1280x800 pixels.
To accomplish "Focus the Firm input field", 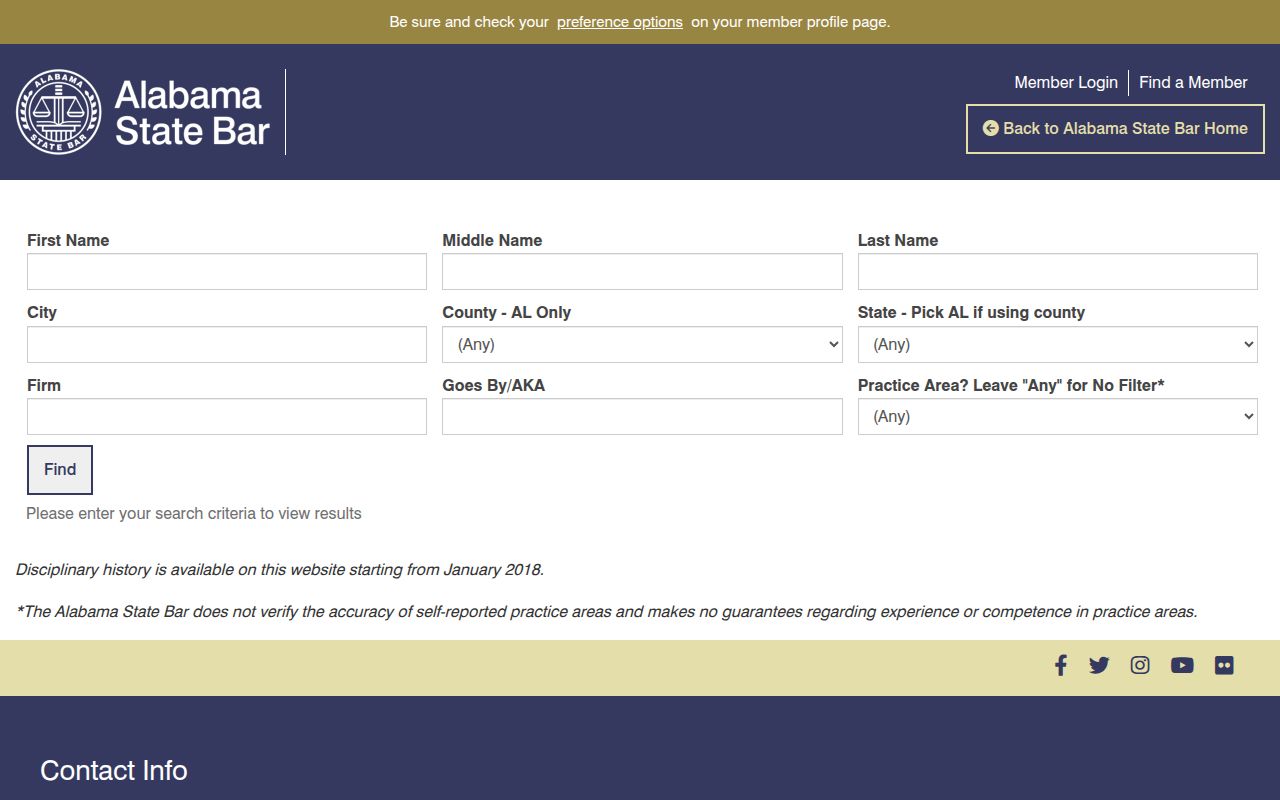I will pos(227,416).
